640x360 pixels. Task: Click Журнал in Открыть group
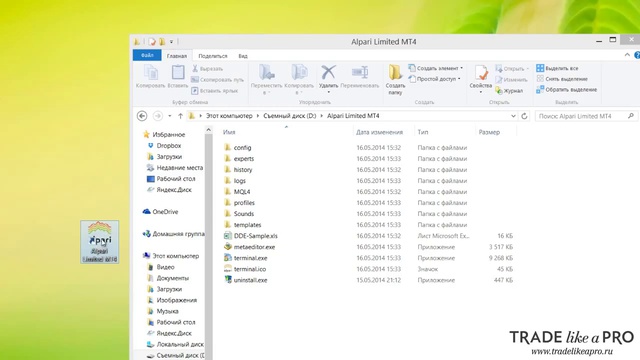coord(509,91)
